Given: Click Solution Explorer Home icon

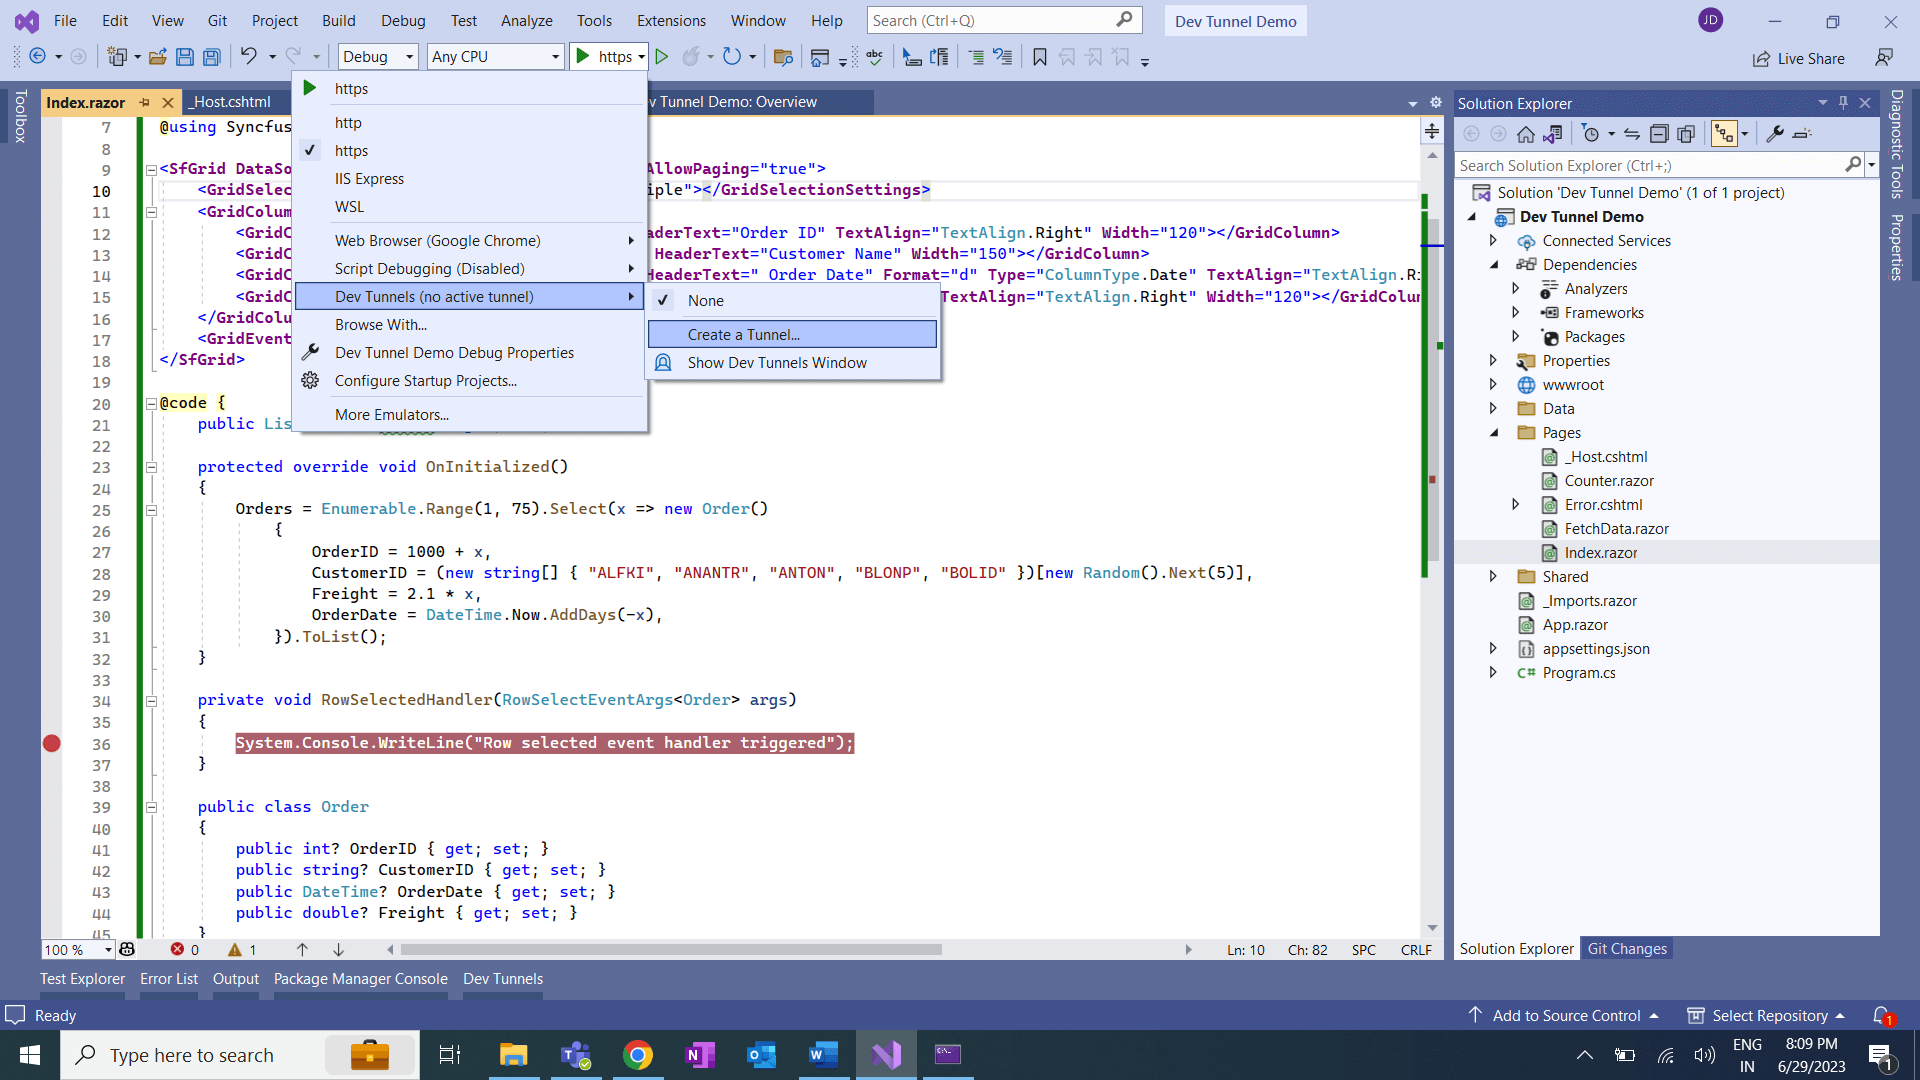Looking at the screenshot, I should pyautogui.click(x=1525, y=134).
